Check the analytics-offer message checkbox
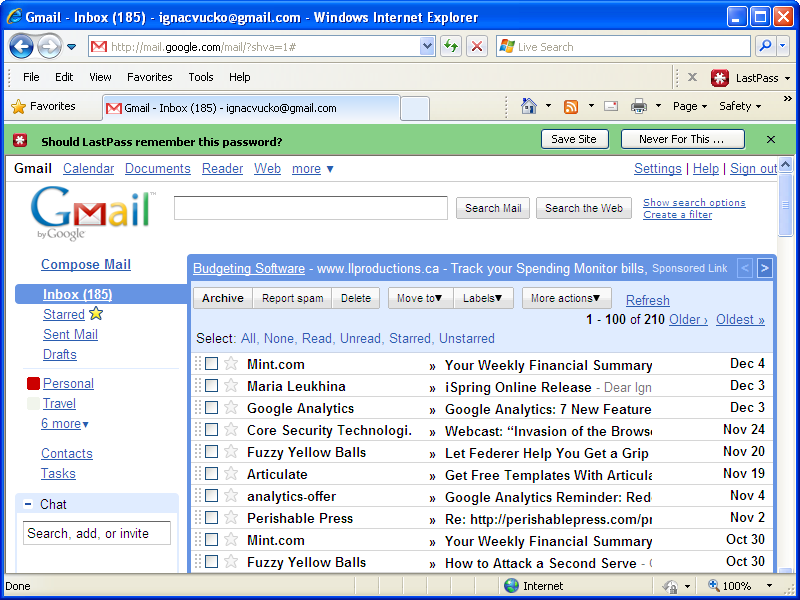The image size is (800, 600). [211, 495]
